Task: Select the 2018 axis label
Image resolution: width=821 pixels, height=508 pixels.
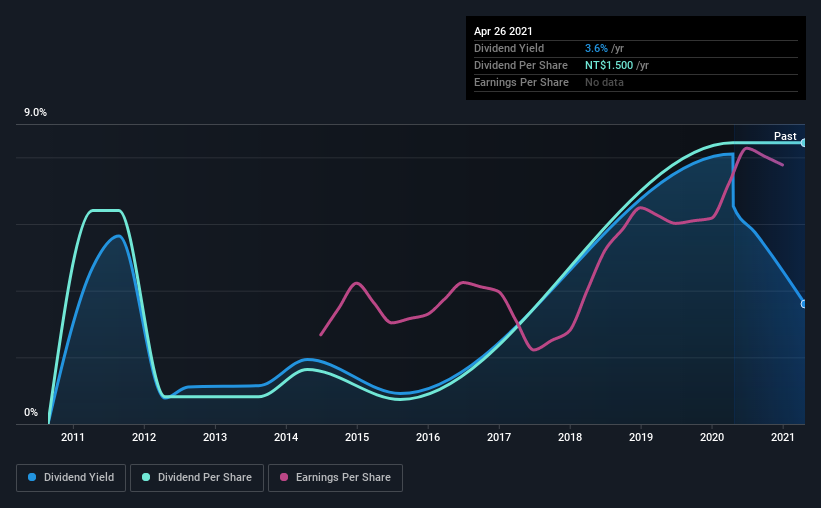Action: (570, 437)
